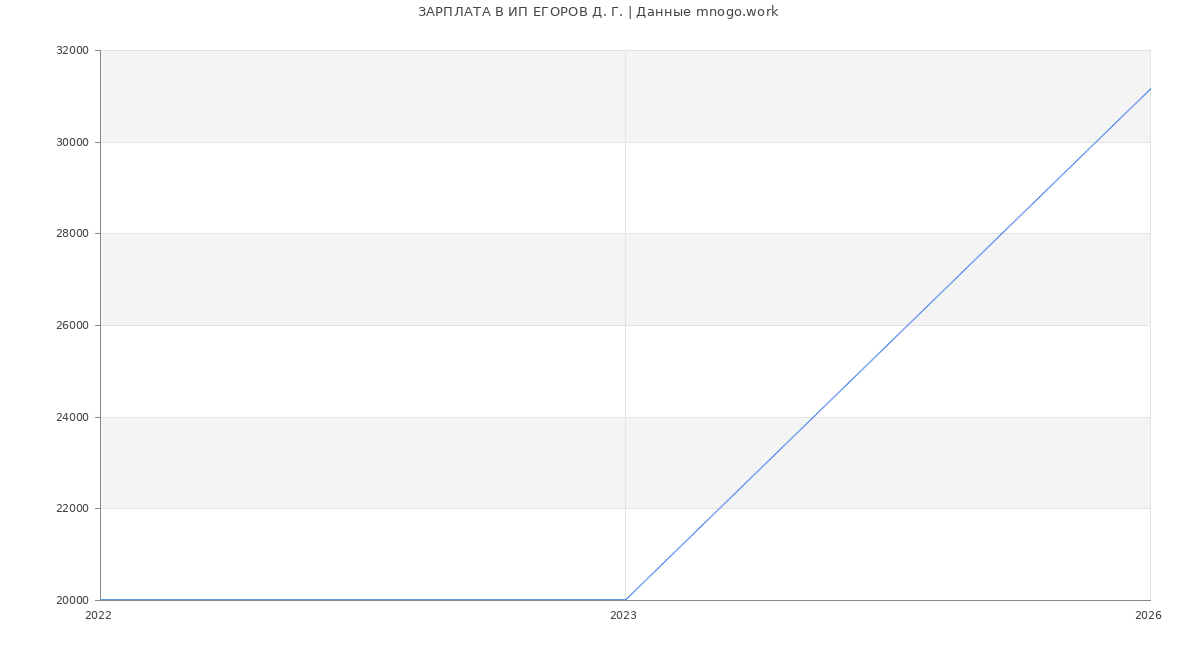Click the 22000 y-axis label
1200x650 pixels.
pos(72,509)
